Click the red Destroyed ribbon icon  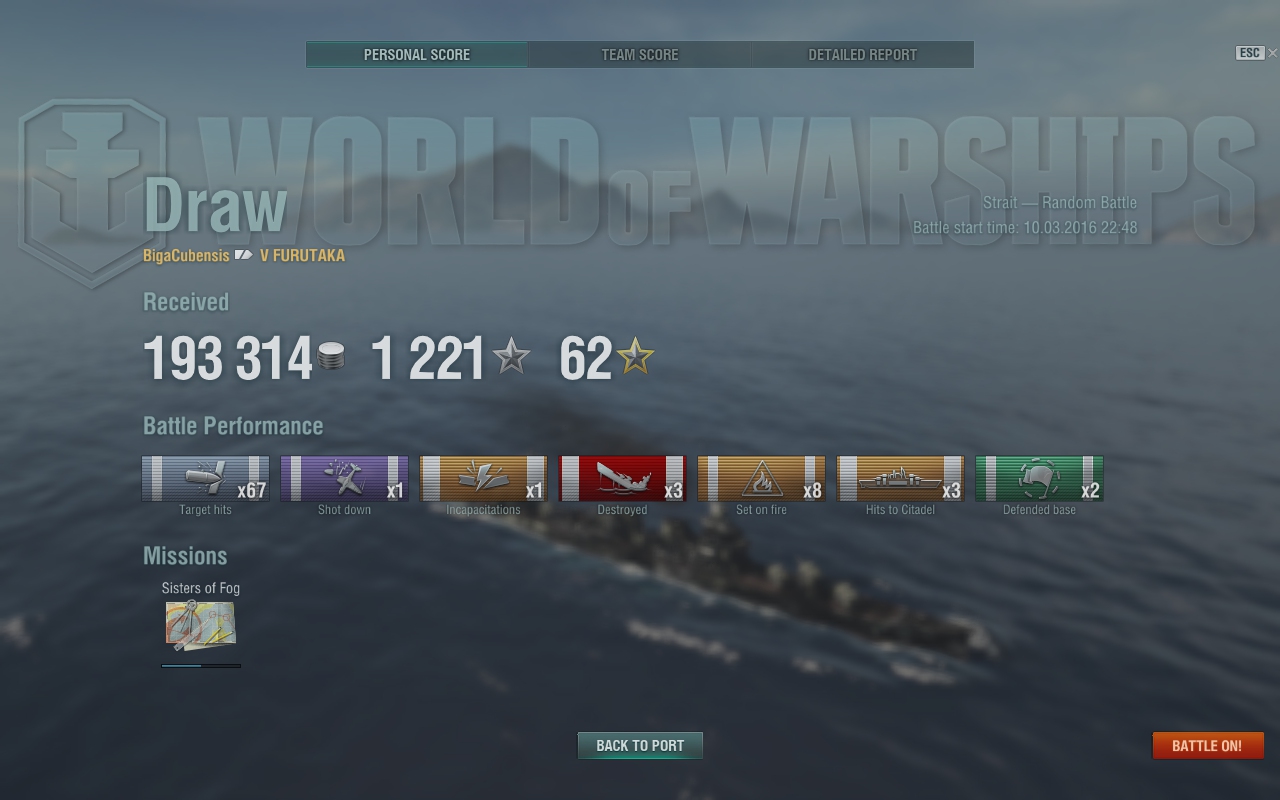(x=622, y=478)
